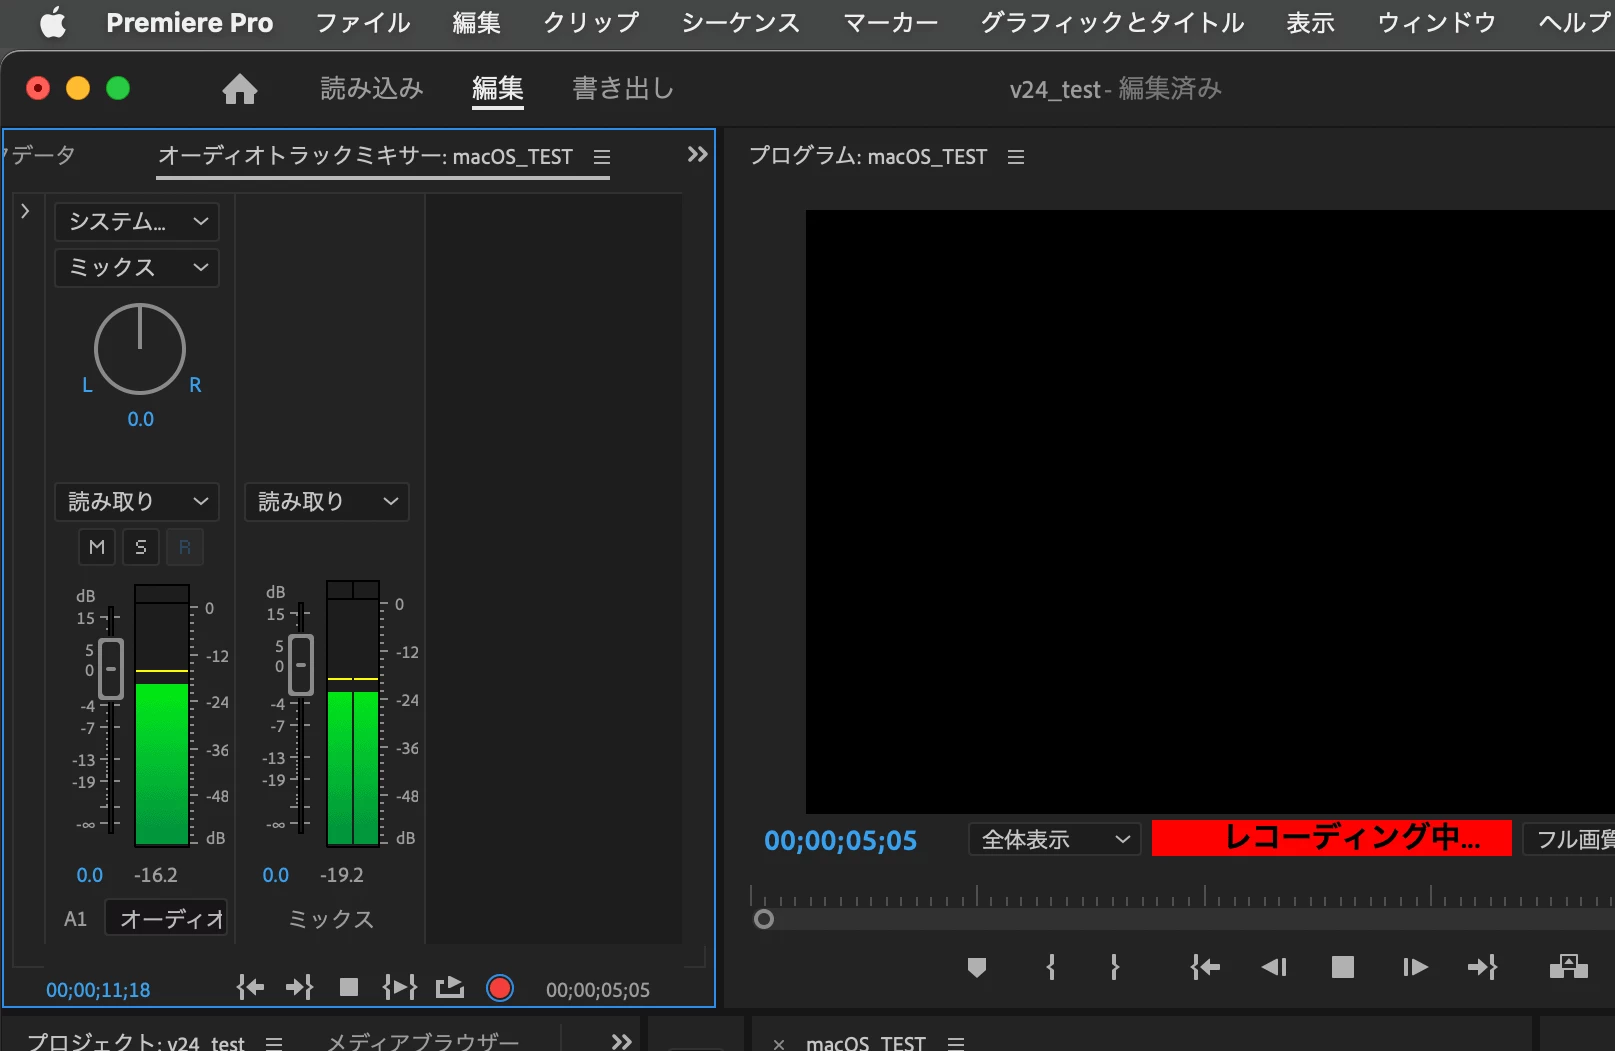This screenshot has width=1615, height=1051.
Task: Open the ファイル menu
Action: [x=363, y=23]
